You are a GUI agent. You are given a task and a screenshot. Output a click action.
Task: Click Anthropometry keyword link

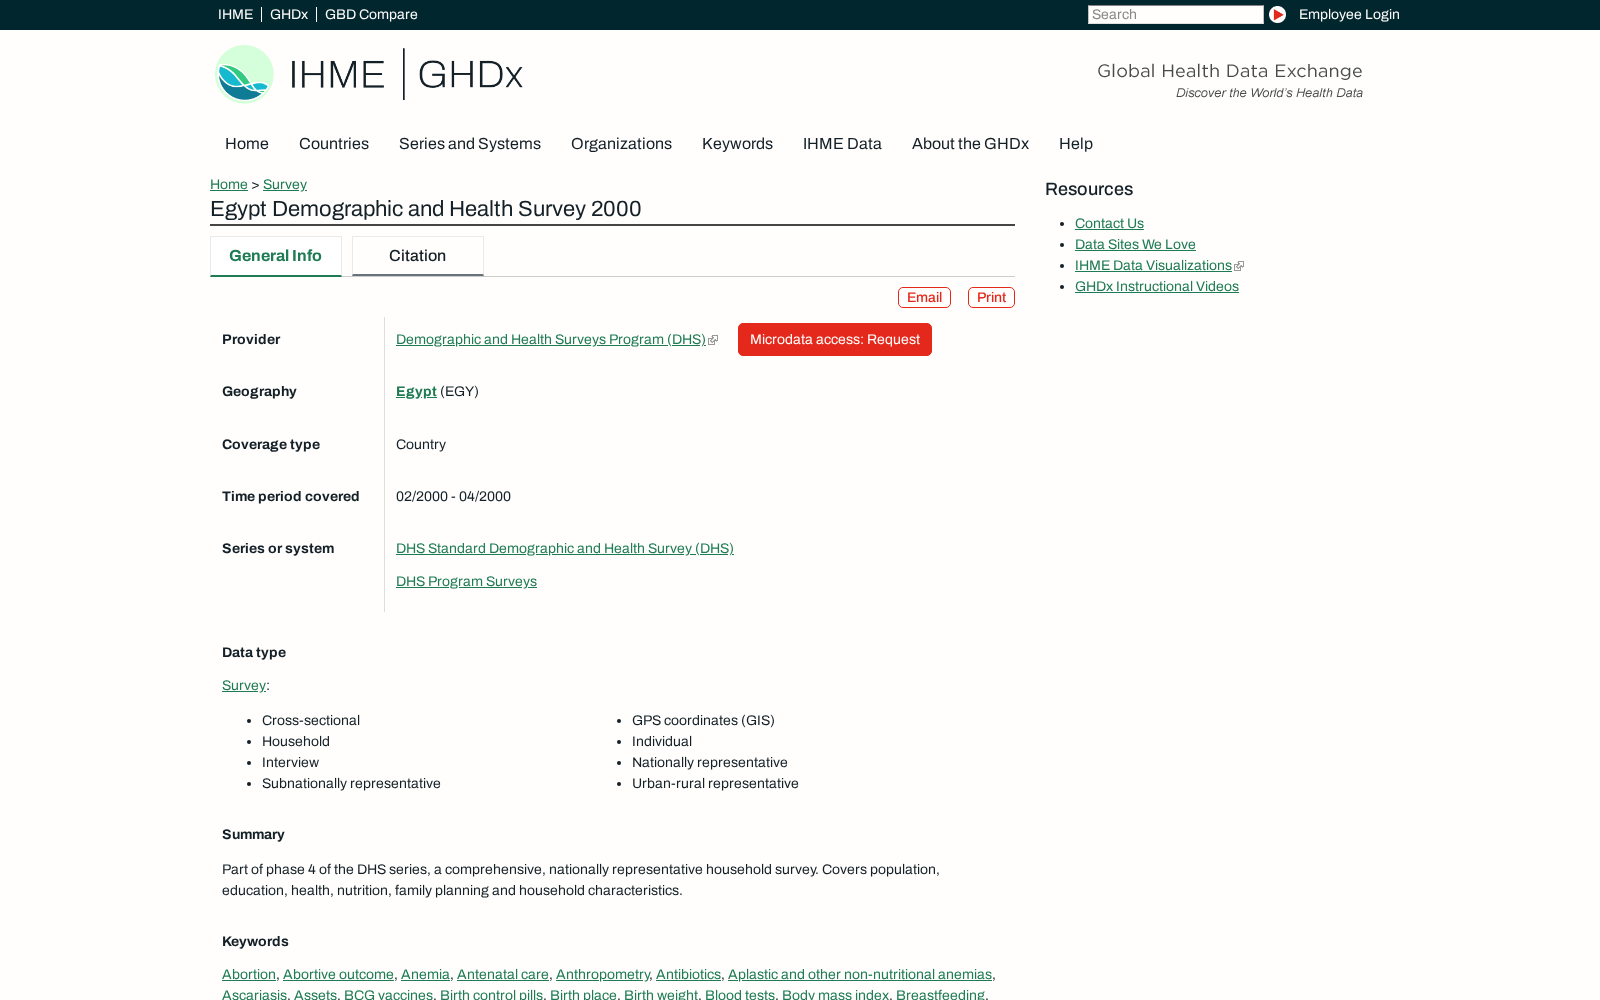(x=603, y=974)
